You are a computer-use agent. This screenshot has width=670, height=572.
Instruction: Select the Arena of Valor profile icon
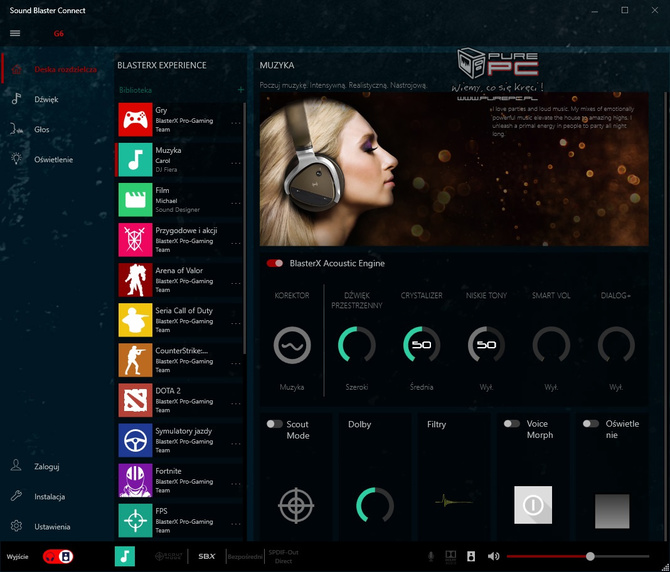[x=135, y=280]
